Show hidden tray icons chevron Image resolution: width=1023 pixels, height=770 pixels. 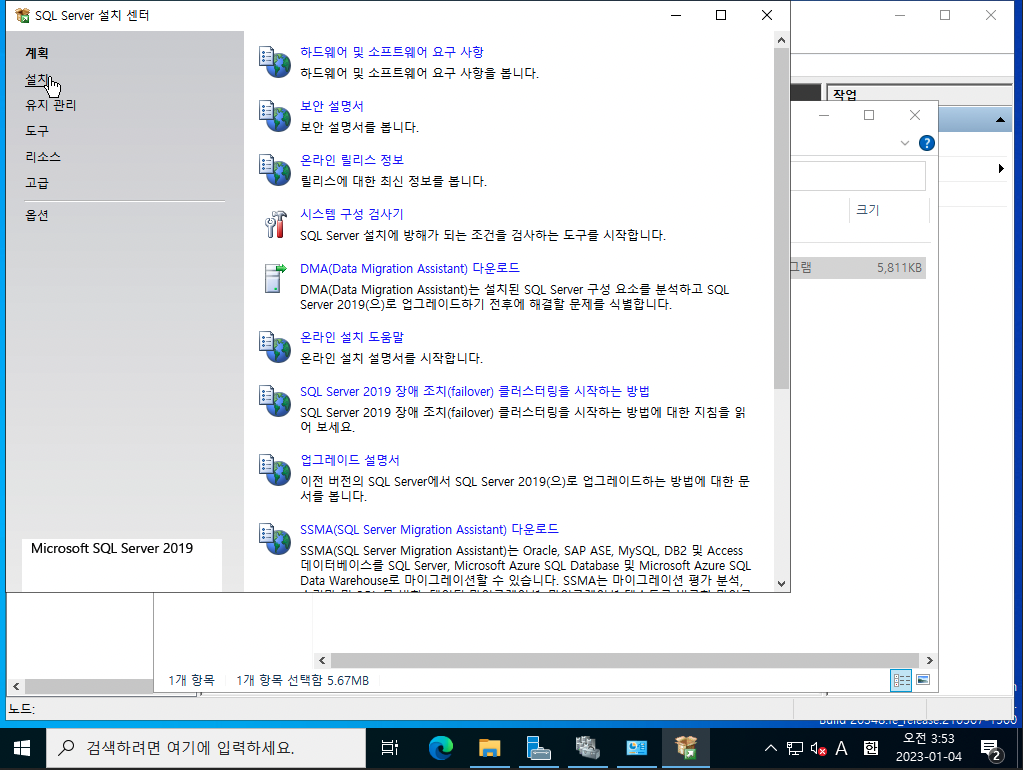point(771,748)
